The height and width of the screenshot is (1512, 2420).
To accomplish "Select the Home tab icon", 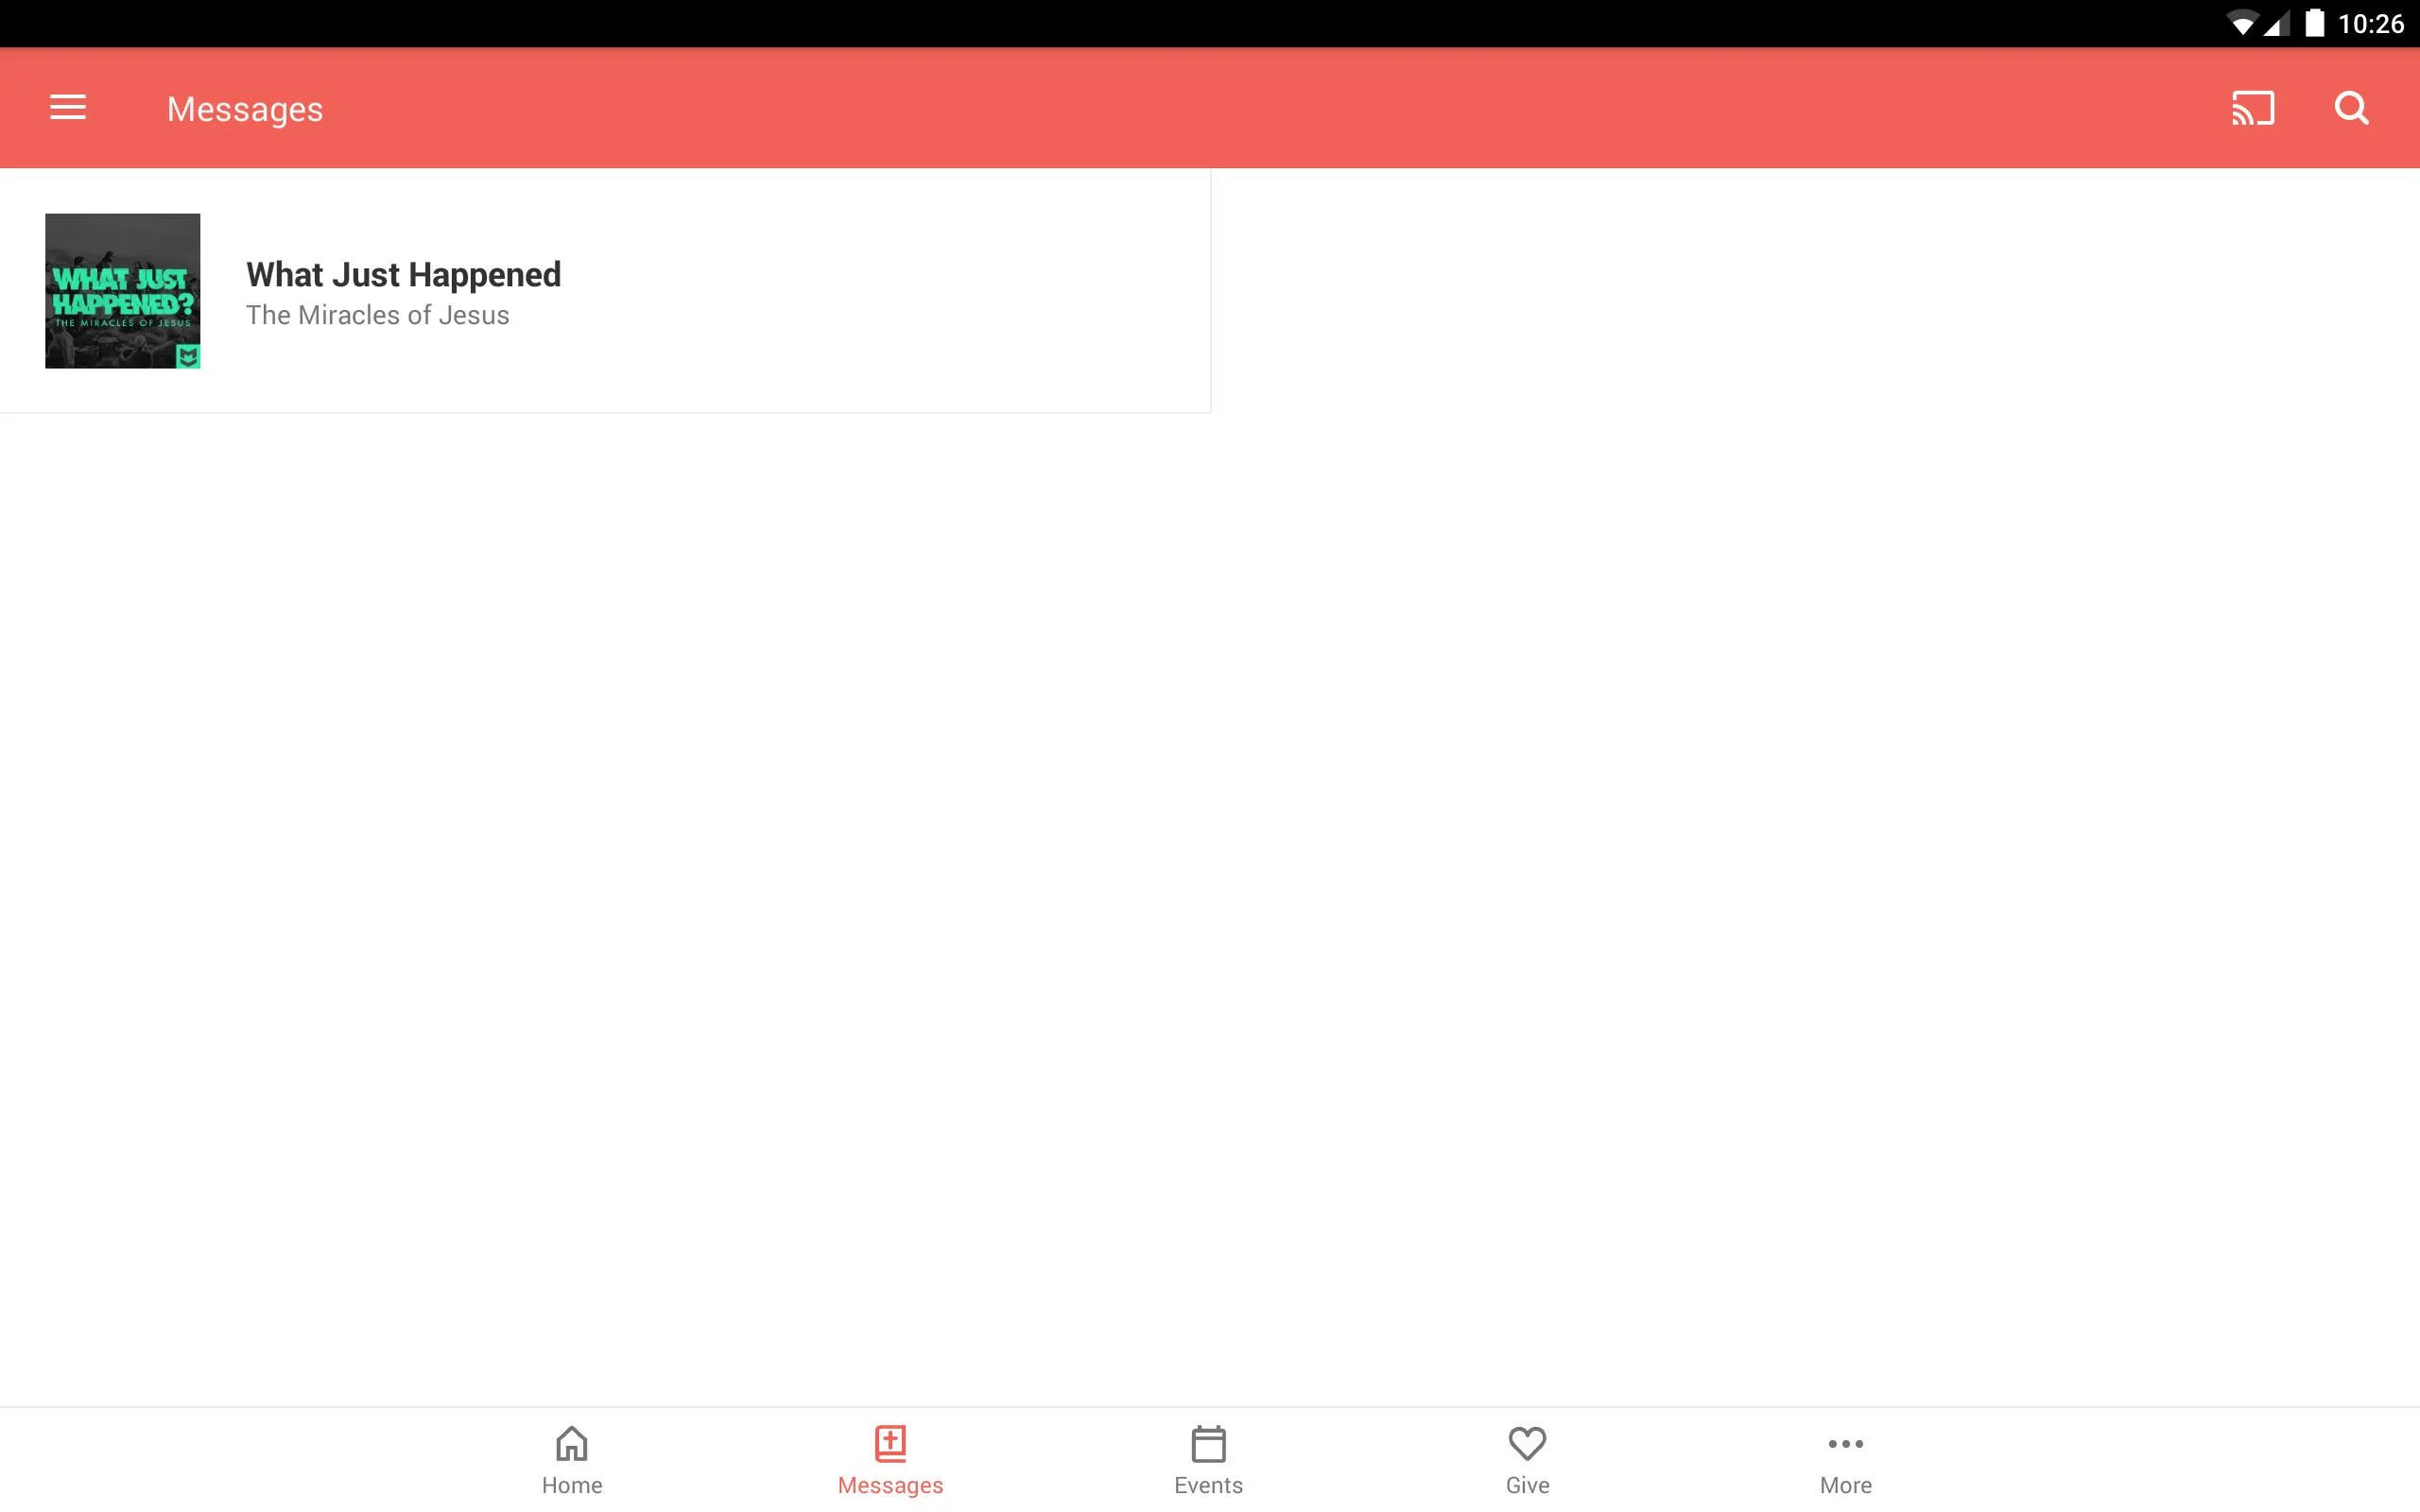I will 572,1442.
